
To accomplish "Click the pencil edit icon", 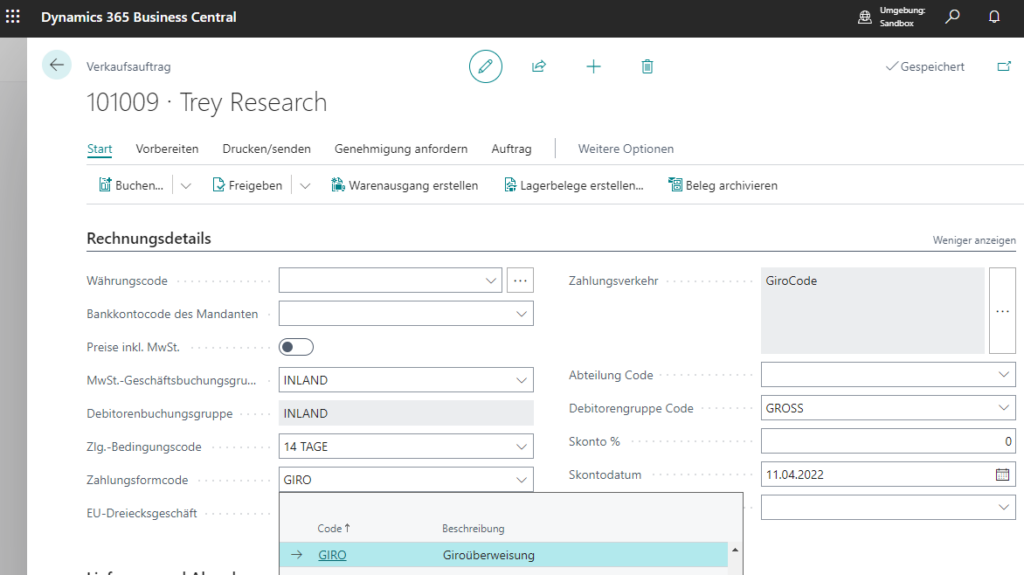I will point(486,66).
